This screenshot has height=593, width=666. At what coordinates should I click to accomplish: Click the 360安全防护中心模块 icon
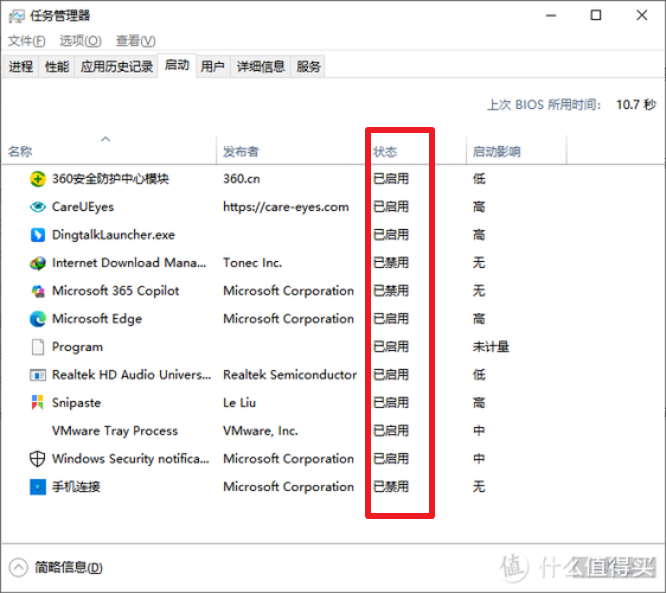click(38, 179)
